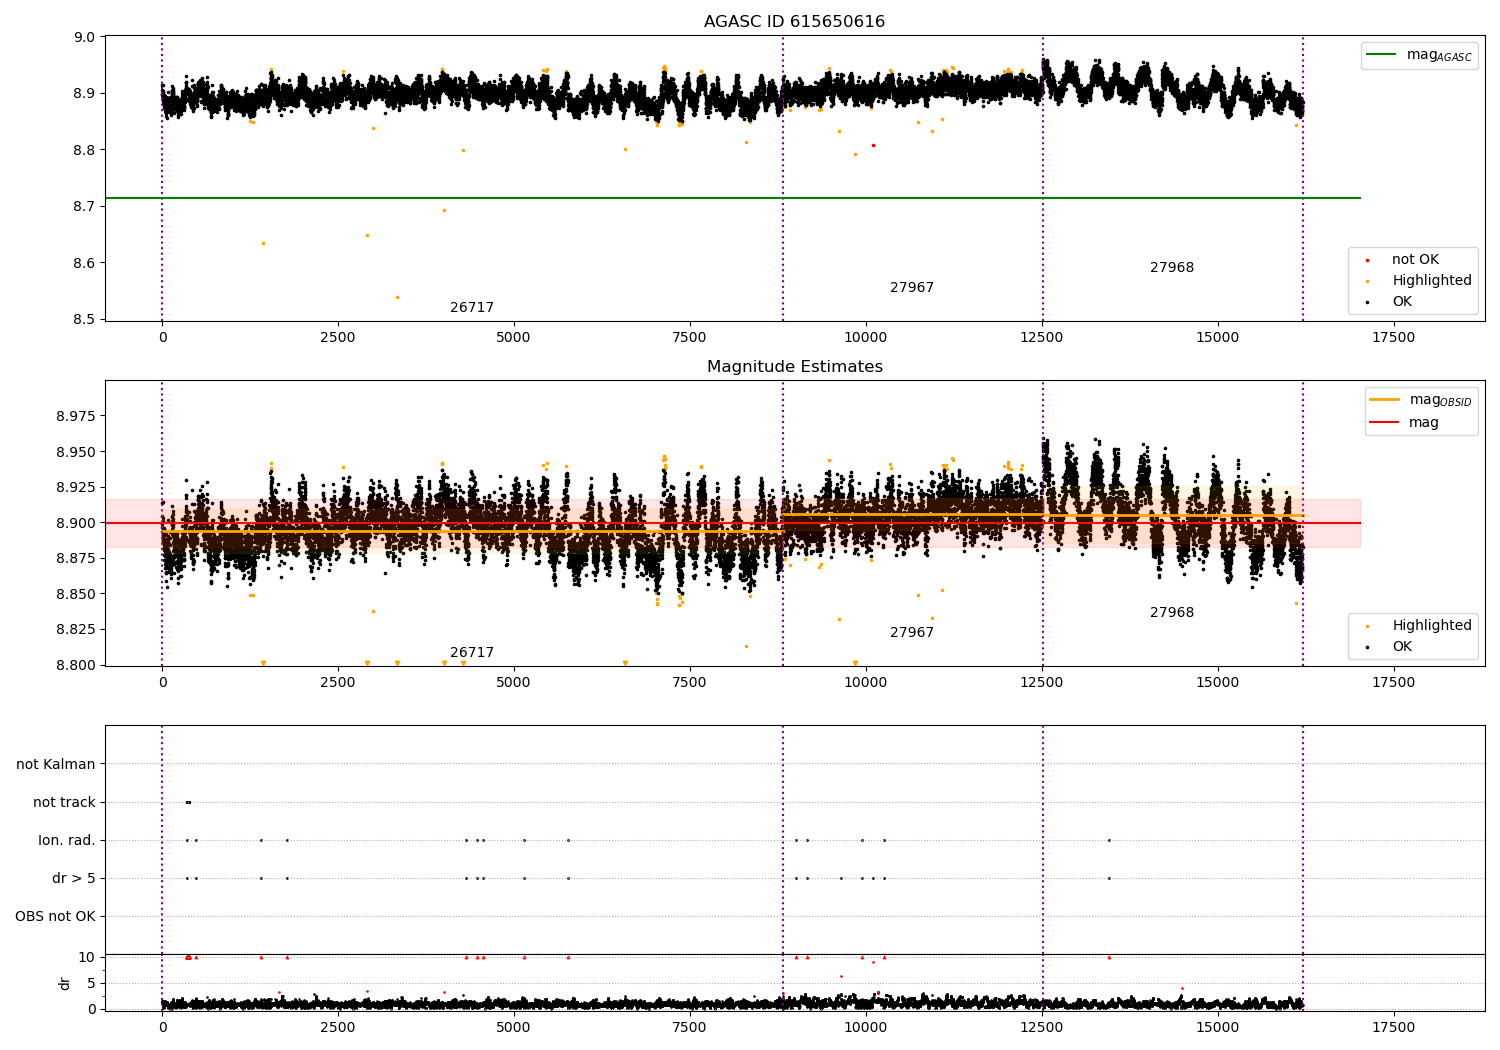This screenshot has width=1500, height=1050.
Task: Click x-axis tick "7500" under the bottom plot
Action: (690, 1028)
